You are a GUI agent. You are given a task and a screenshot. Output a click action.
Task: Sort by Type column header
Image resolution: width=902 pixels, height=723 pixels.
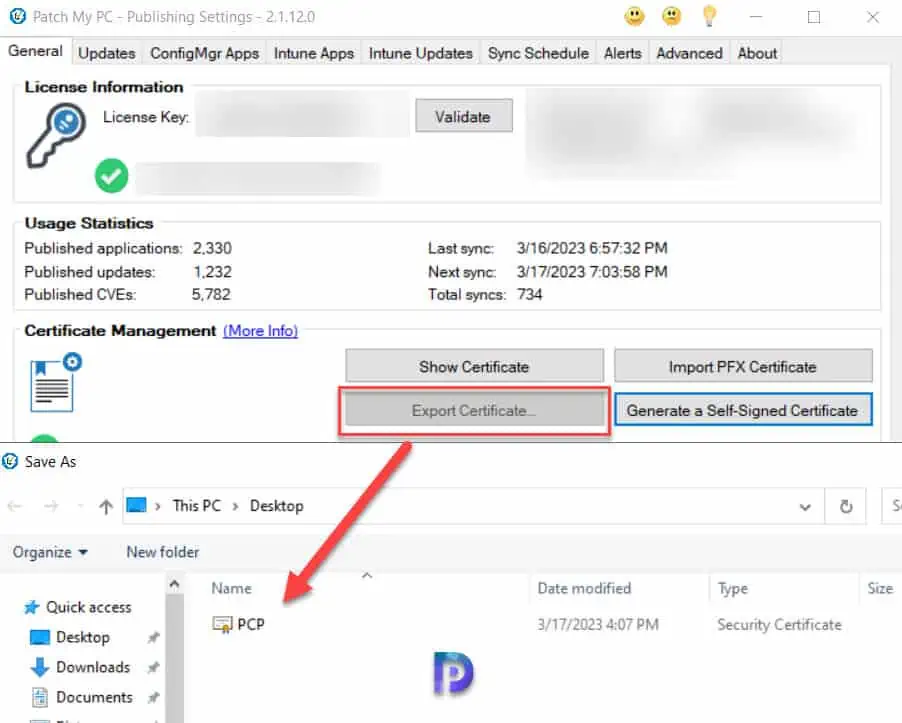pos(733,588)
